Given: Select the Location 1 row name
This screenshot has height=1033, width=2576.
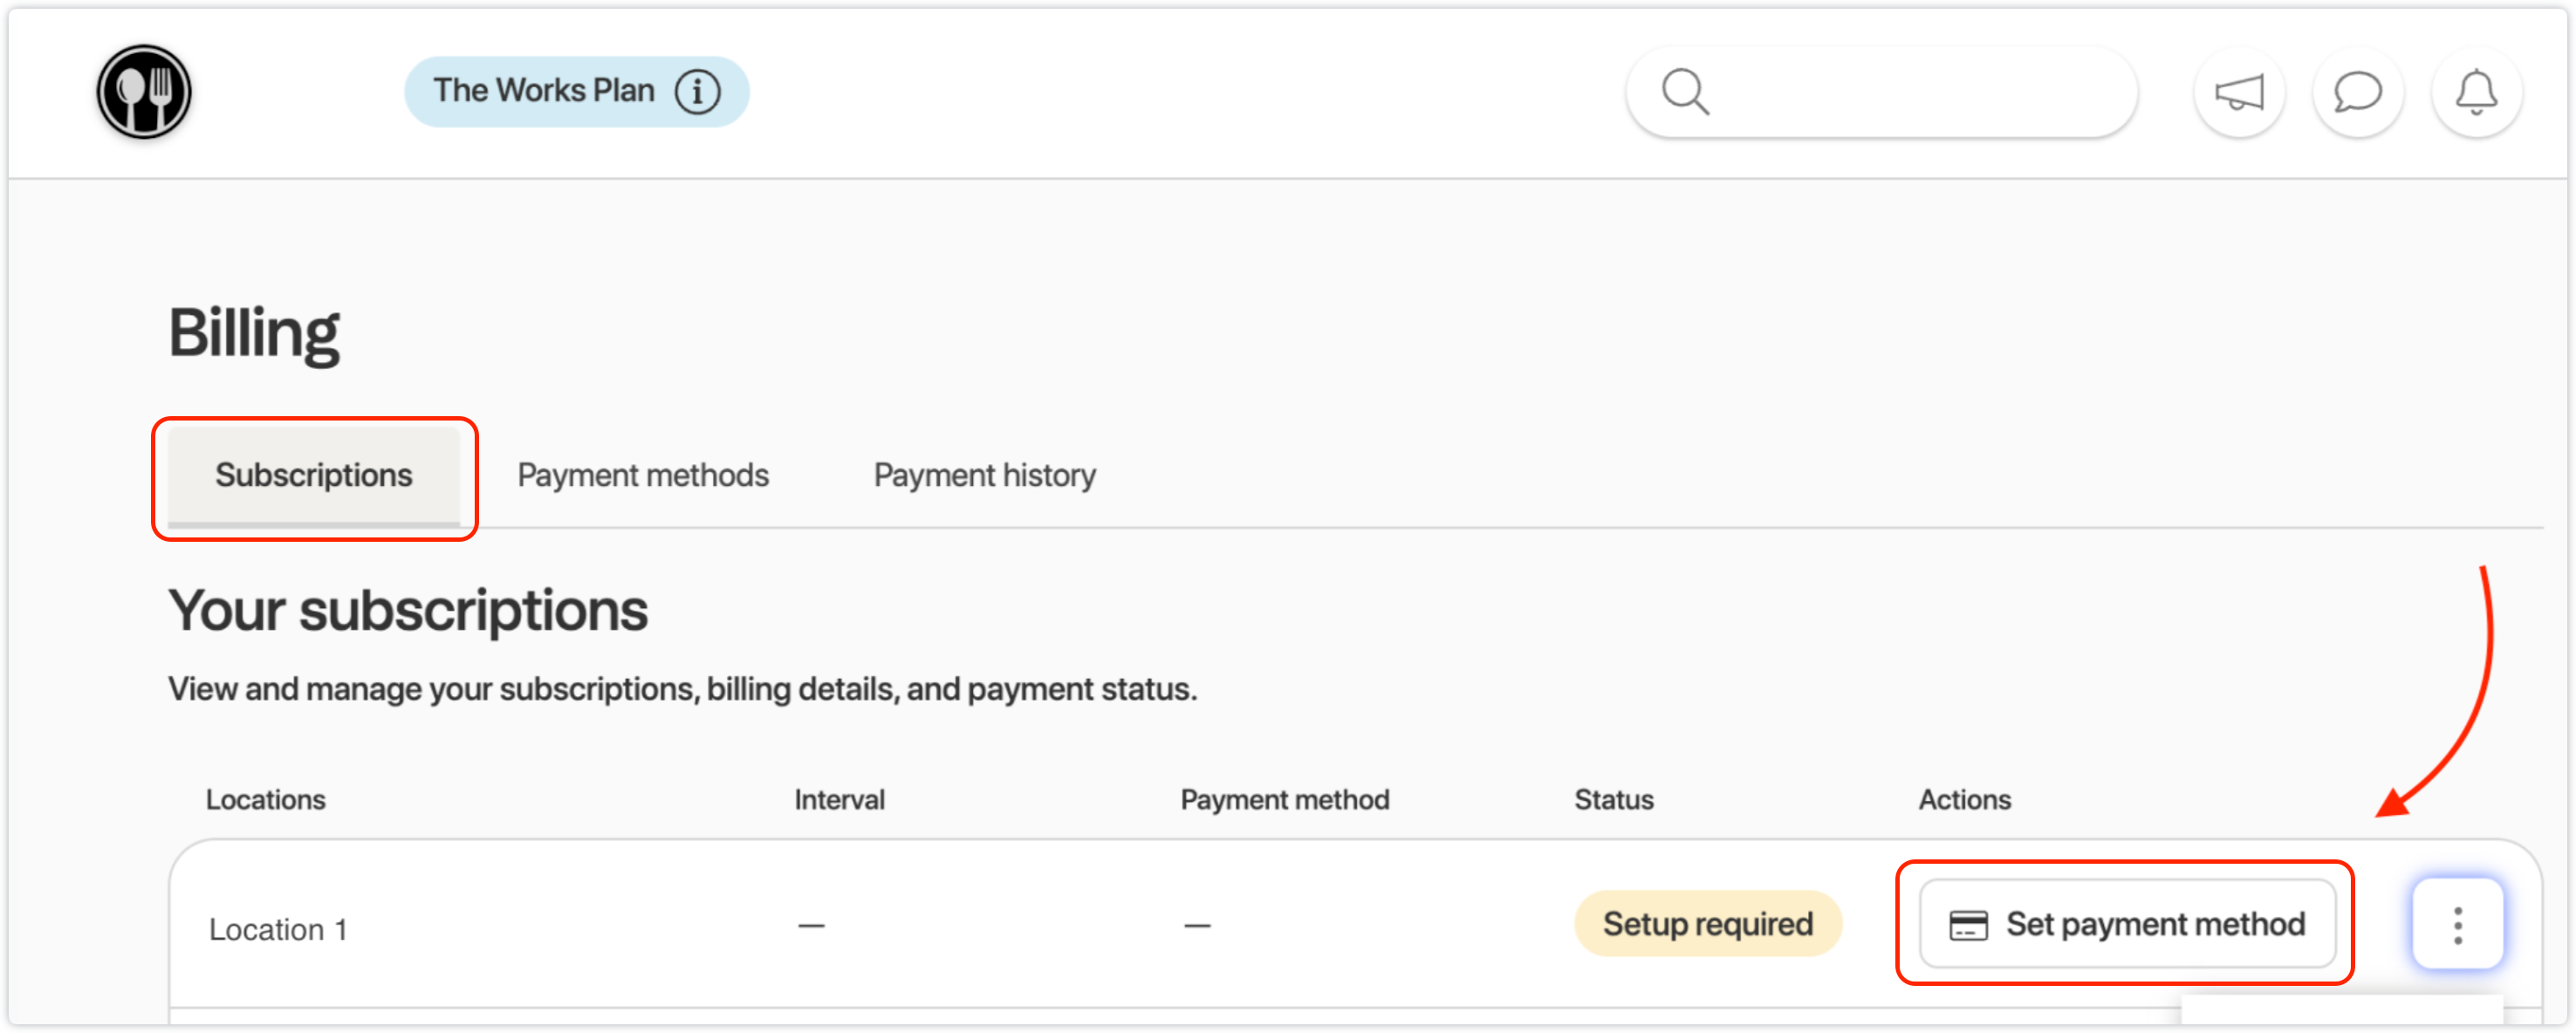Looking at the screenshot, I should coord(278,929).
